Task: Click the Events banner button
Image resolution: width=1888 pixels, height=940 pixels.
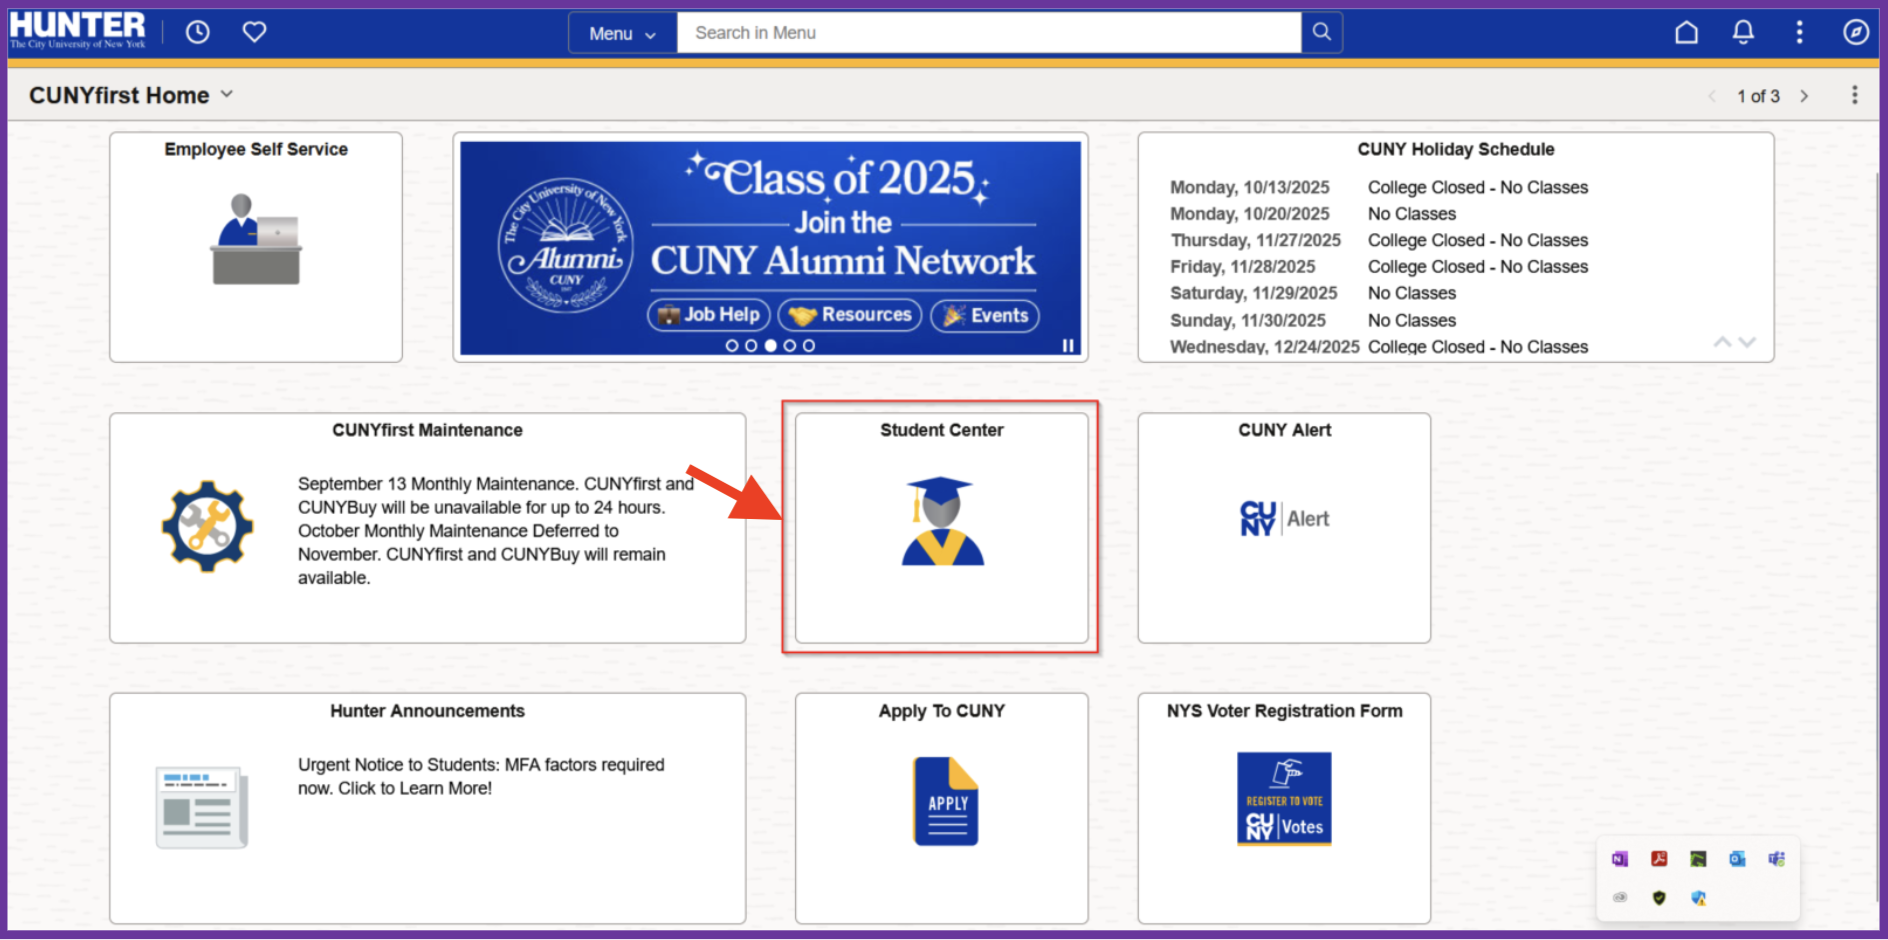Action: (985, 315)
